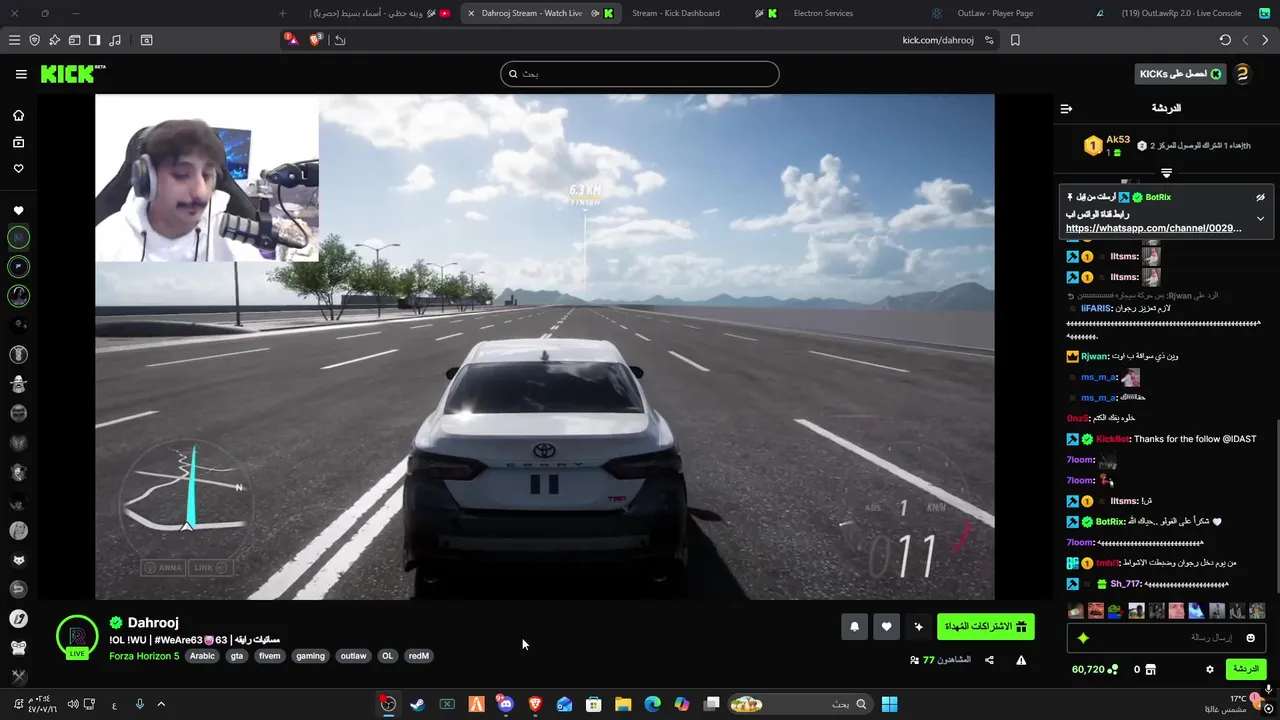Image resolution: width=1280 pixels, height=720 pixels.
Task: Open the Kick sidebar hamburger menu
Action: [21, 74]
